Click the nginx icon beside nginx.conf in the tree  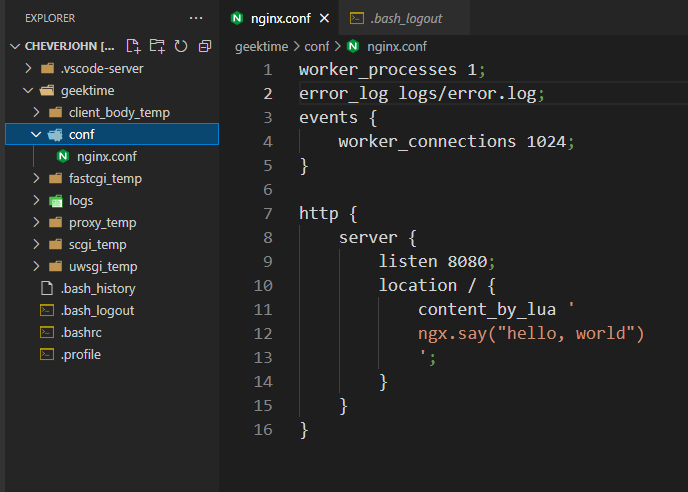click(x=63, y=156)
